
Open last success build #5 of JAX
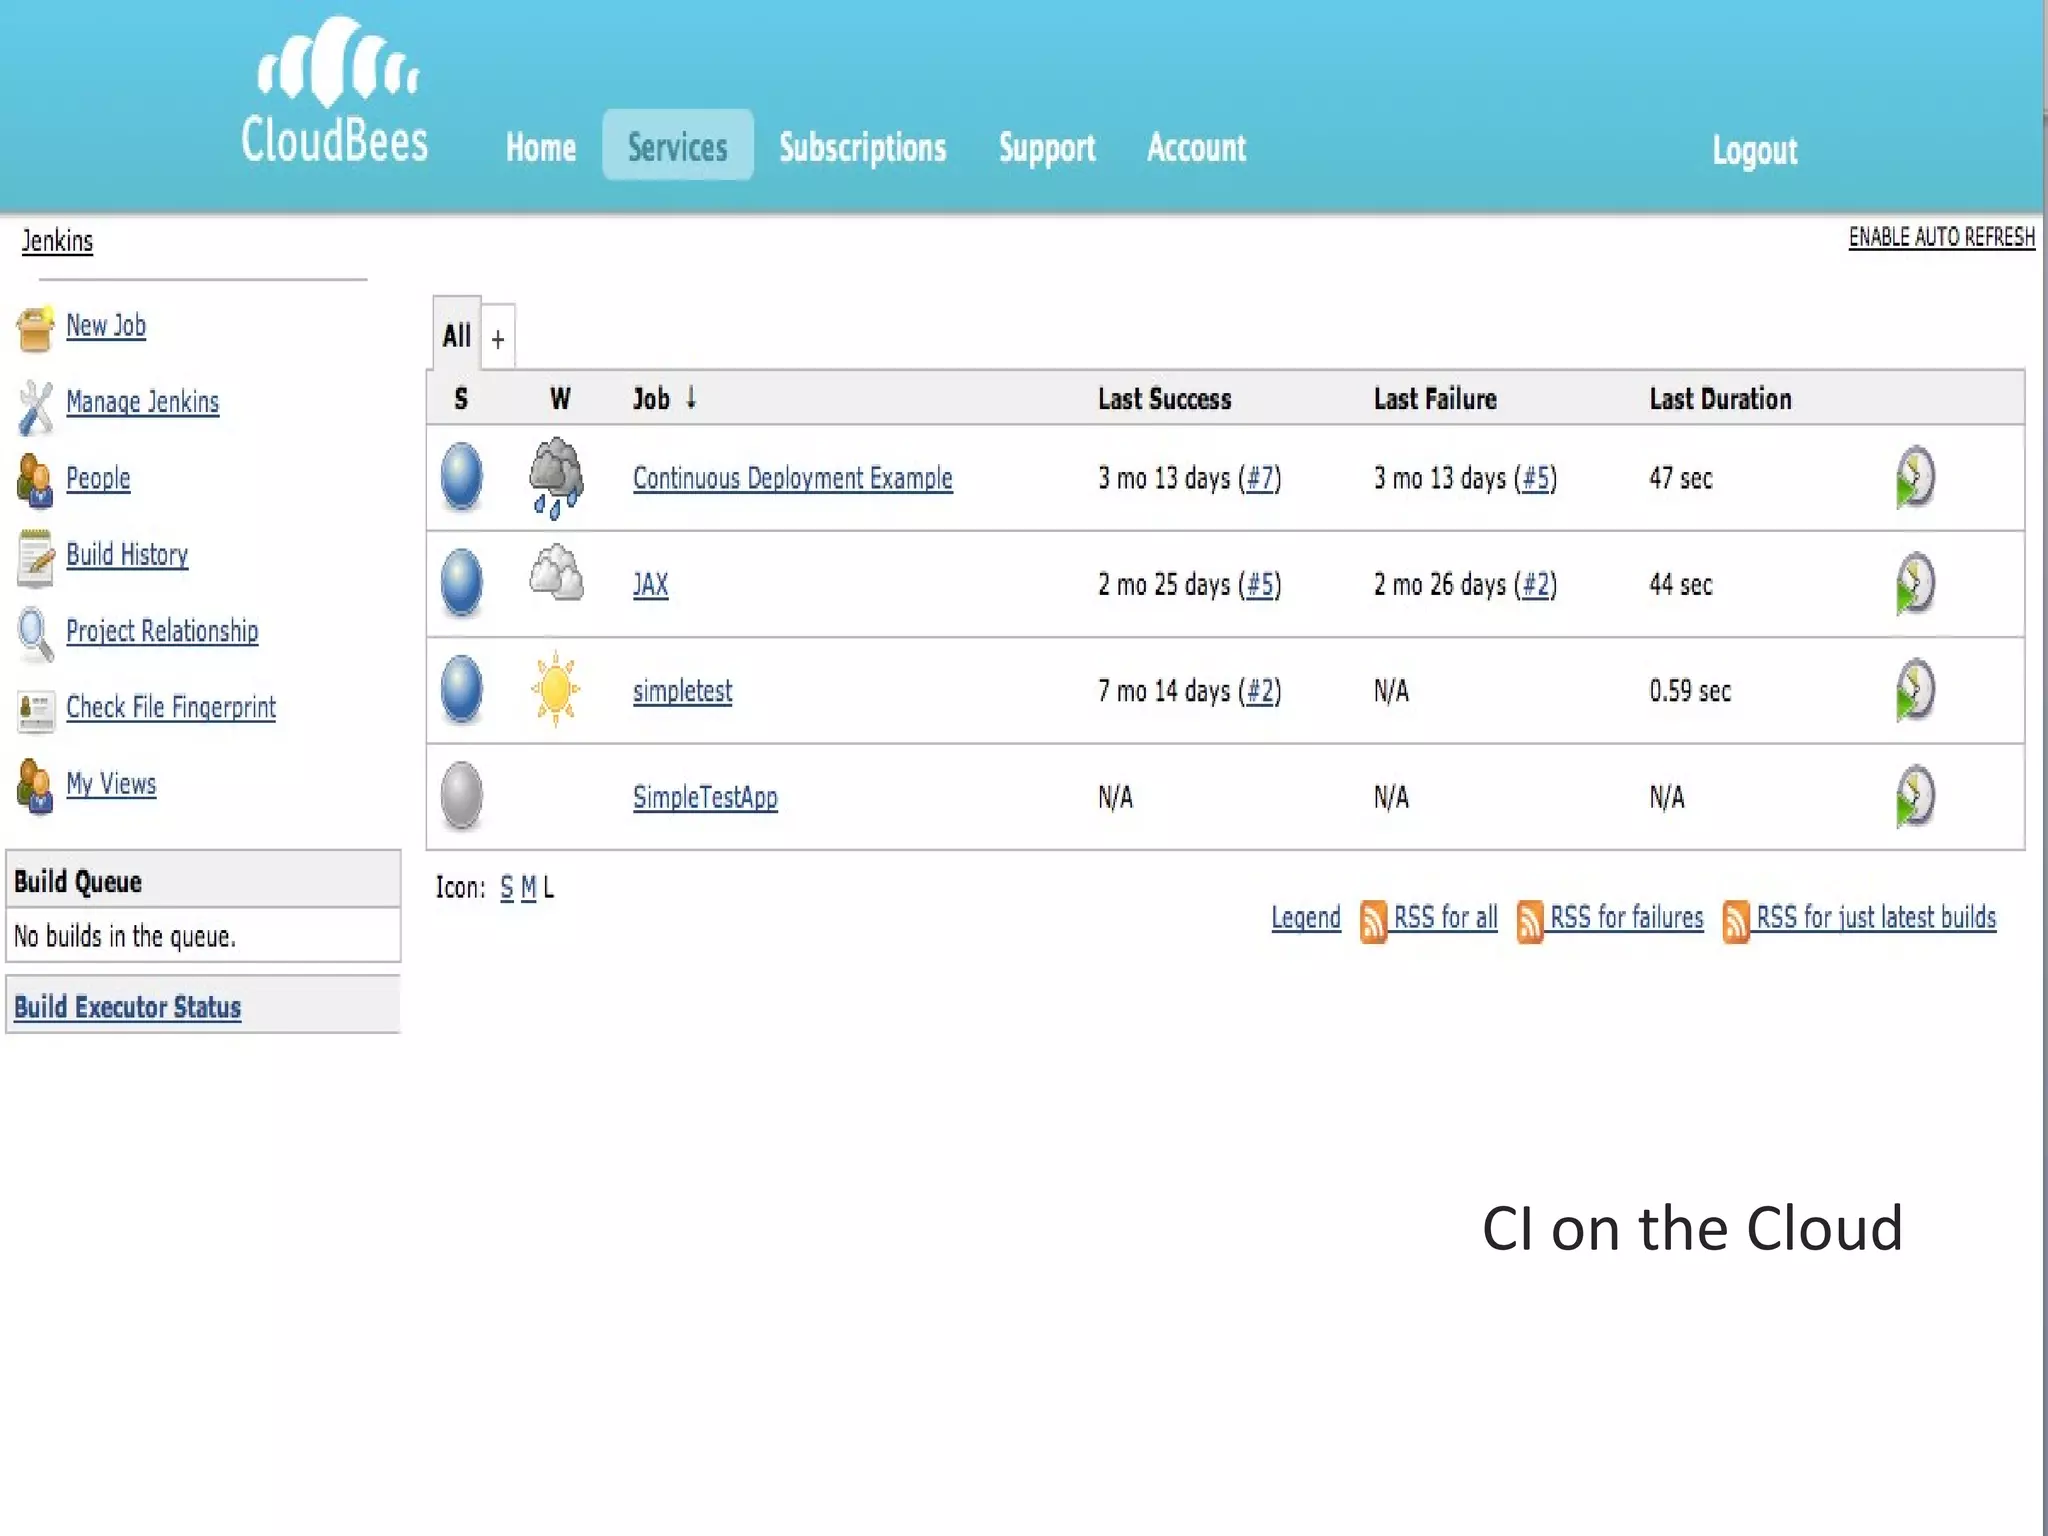(x=1260, y=584)
